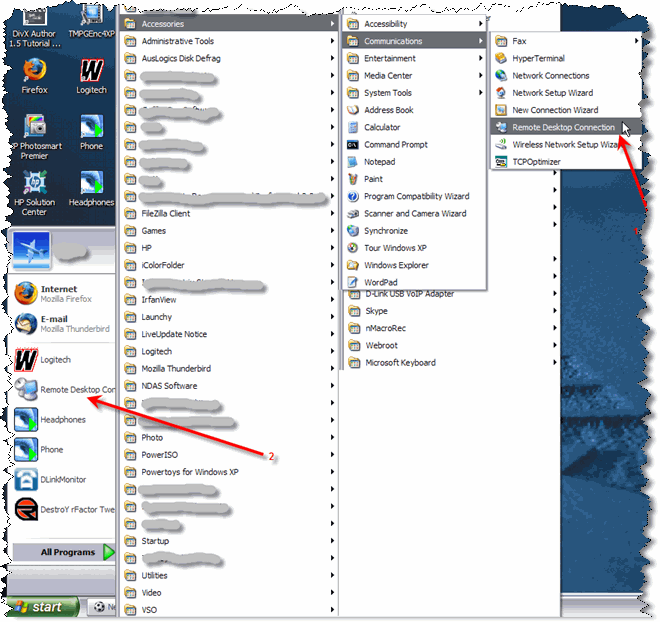The width and height of the screenshot is (660, 622).
Task: Select Remote Desktop Connection menu entry
Action: point(562,127)
